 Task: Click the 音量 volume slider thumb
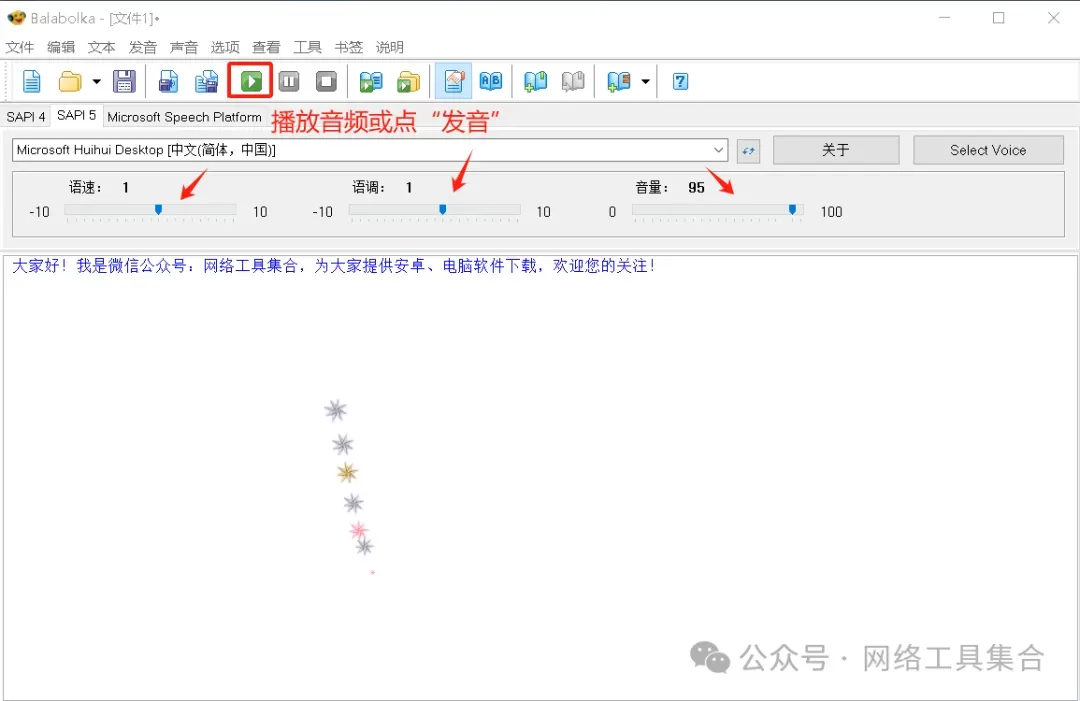(x=792, y=209)
